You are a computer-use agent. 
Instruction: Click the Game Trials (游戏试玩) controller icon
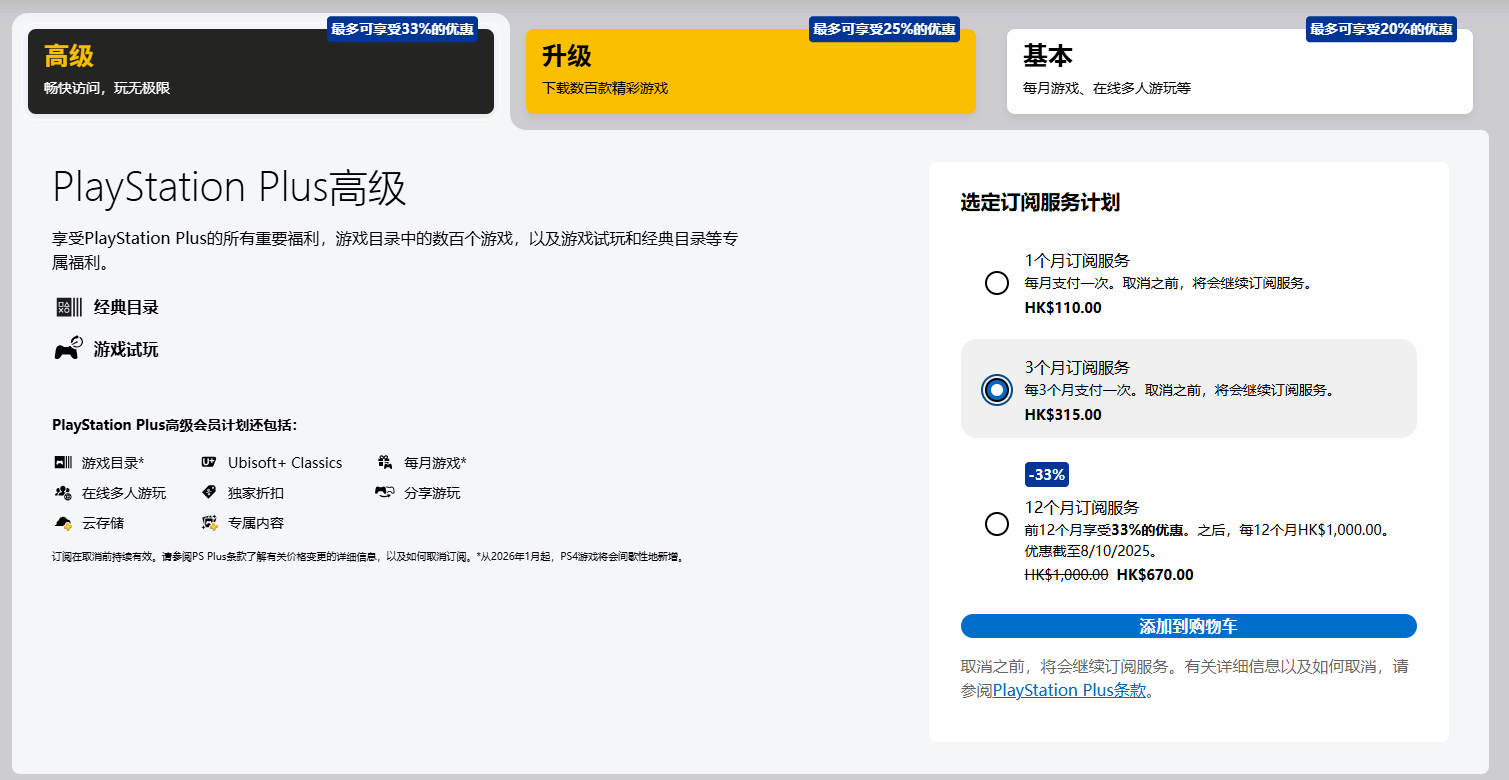pos(68,349)
